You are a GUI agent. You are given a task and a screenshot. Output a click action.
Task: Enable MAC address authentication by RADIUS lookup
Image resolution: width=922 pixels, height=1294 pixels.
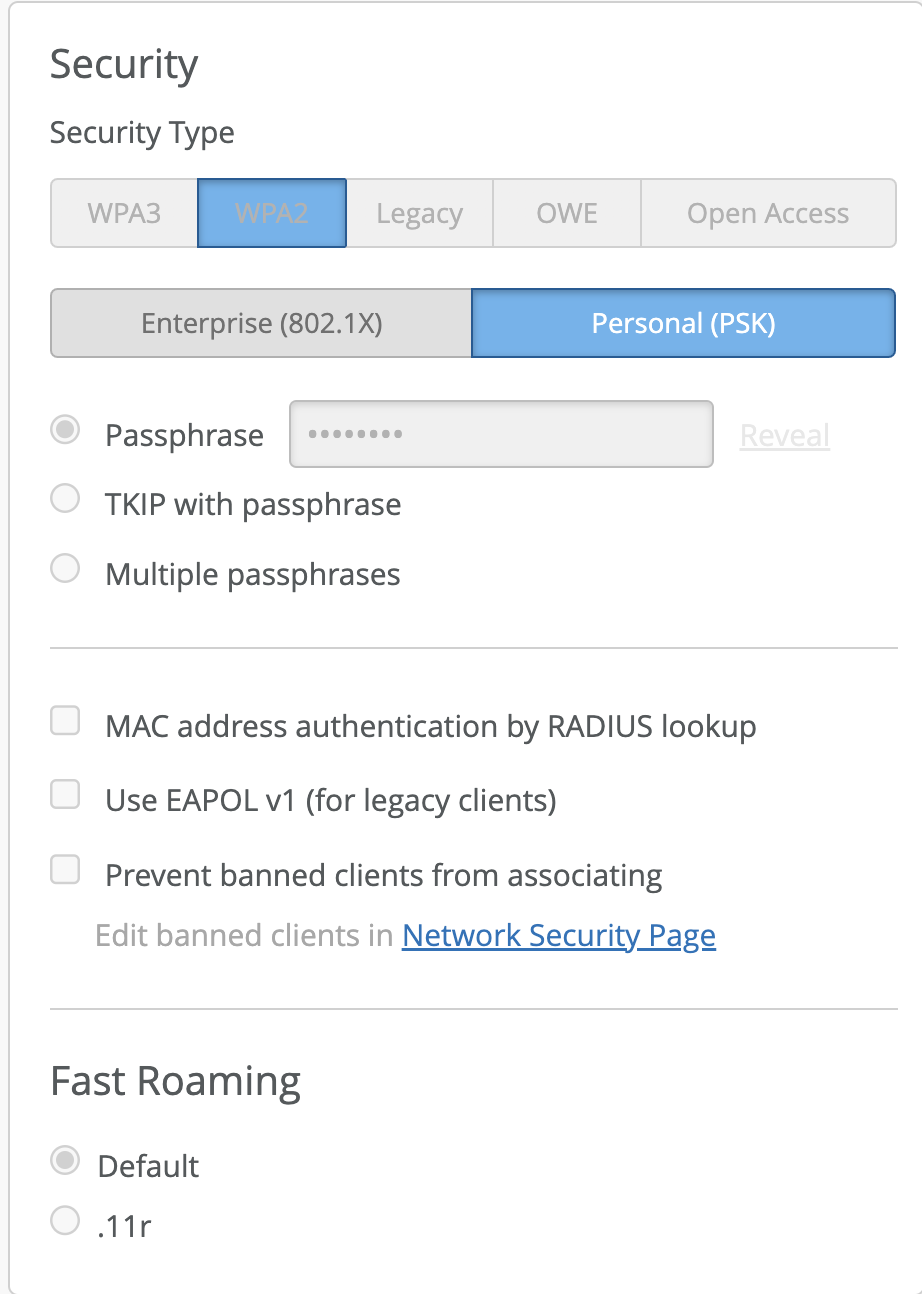pyautogui.click(x=64, y=719)
